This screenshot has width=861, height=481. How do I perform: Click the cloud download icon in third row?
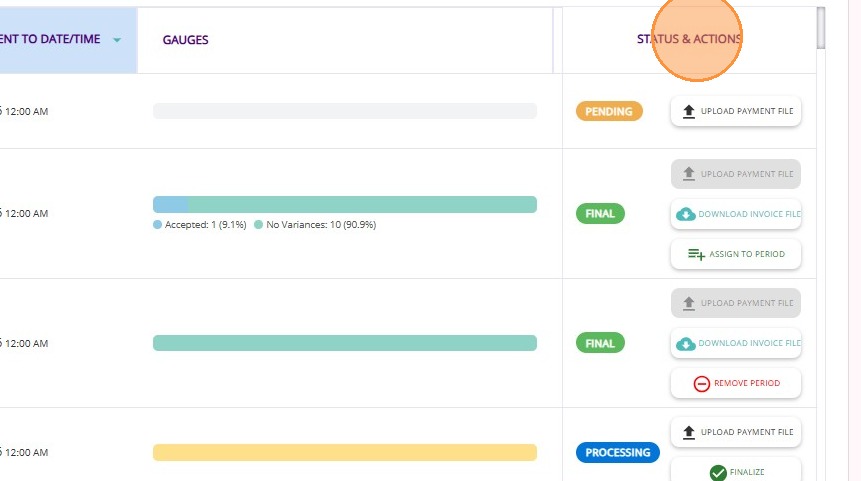tap(686, 344)
